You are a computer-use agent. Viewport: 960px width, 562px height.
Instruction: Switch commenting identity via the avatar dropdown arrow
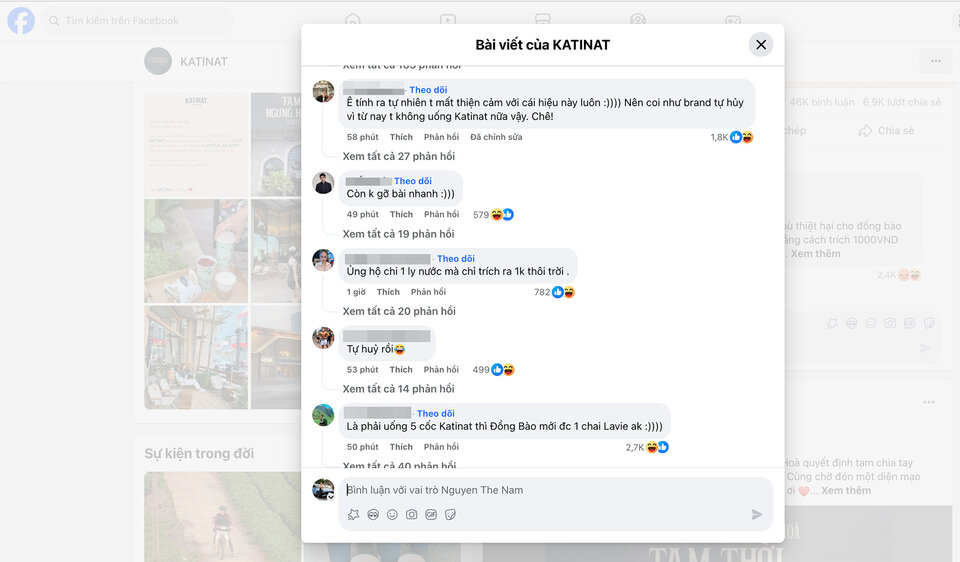(x=331, y=497)
